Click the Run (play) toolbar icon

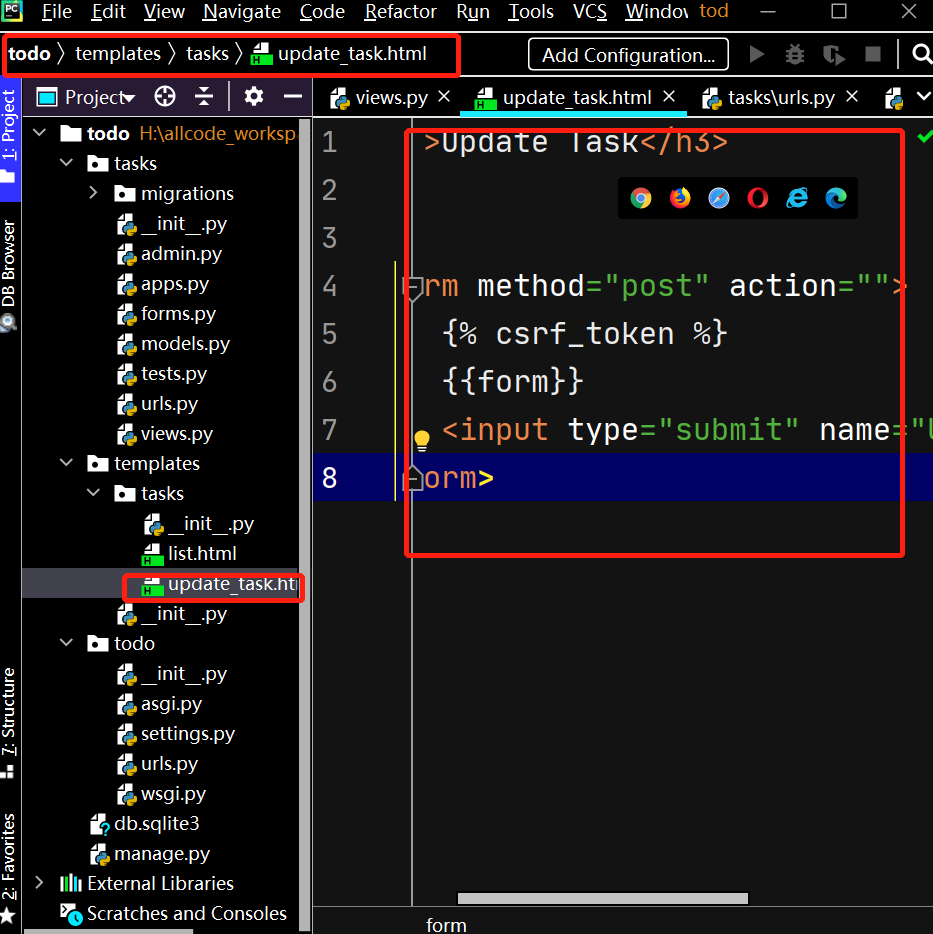pos(757,55)
